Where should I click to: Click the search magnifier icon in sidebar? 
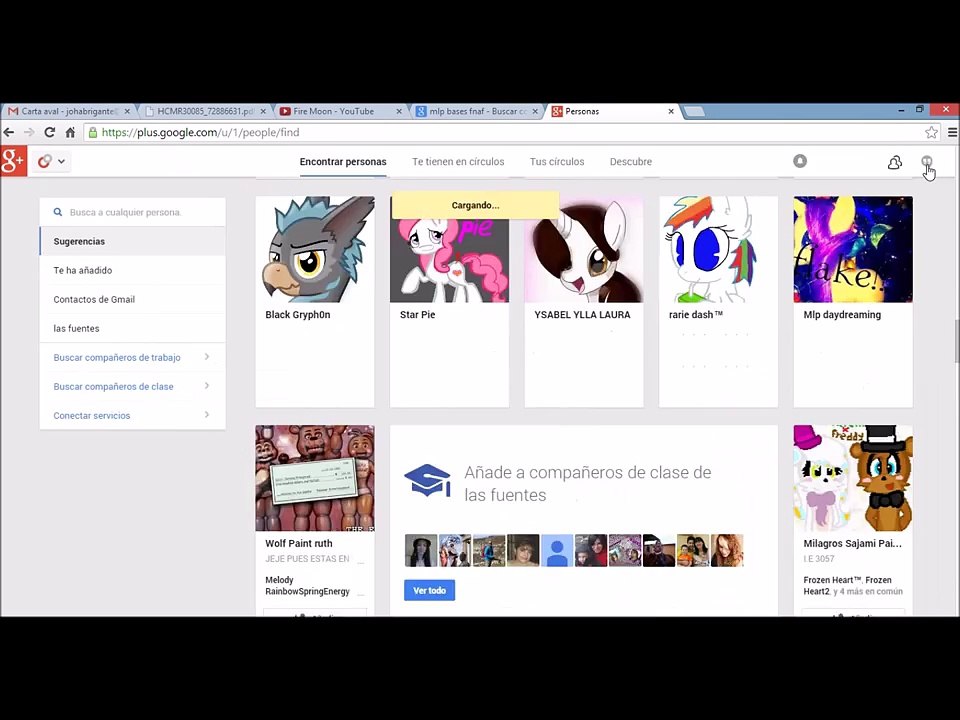coord(58,212)
